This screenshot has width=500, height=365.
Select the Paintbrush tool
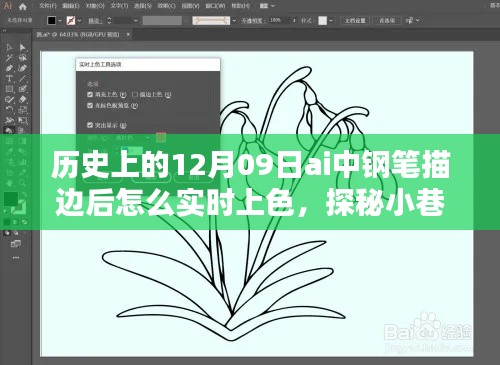[x=22, y=89]
